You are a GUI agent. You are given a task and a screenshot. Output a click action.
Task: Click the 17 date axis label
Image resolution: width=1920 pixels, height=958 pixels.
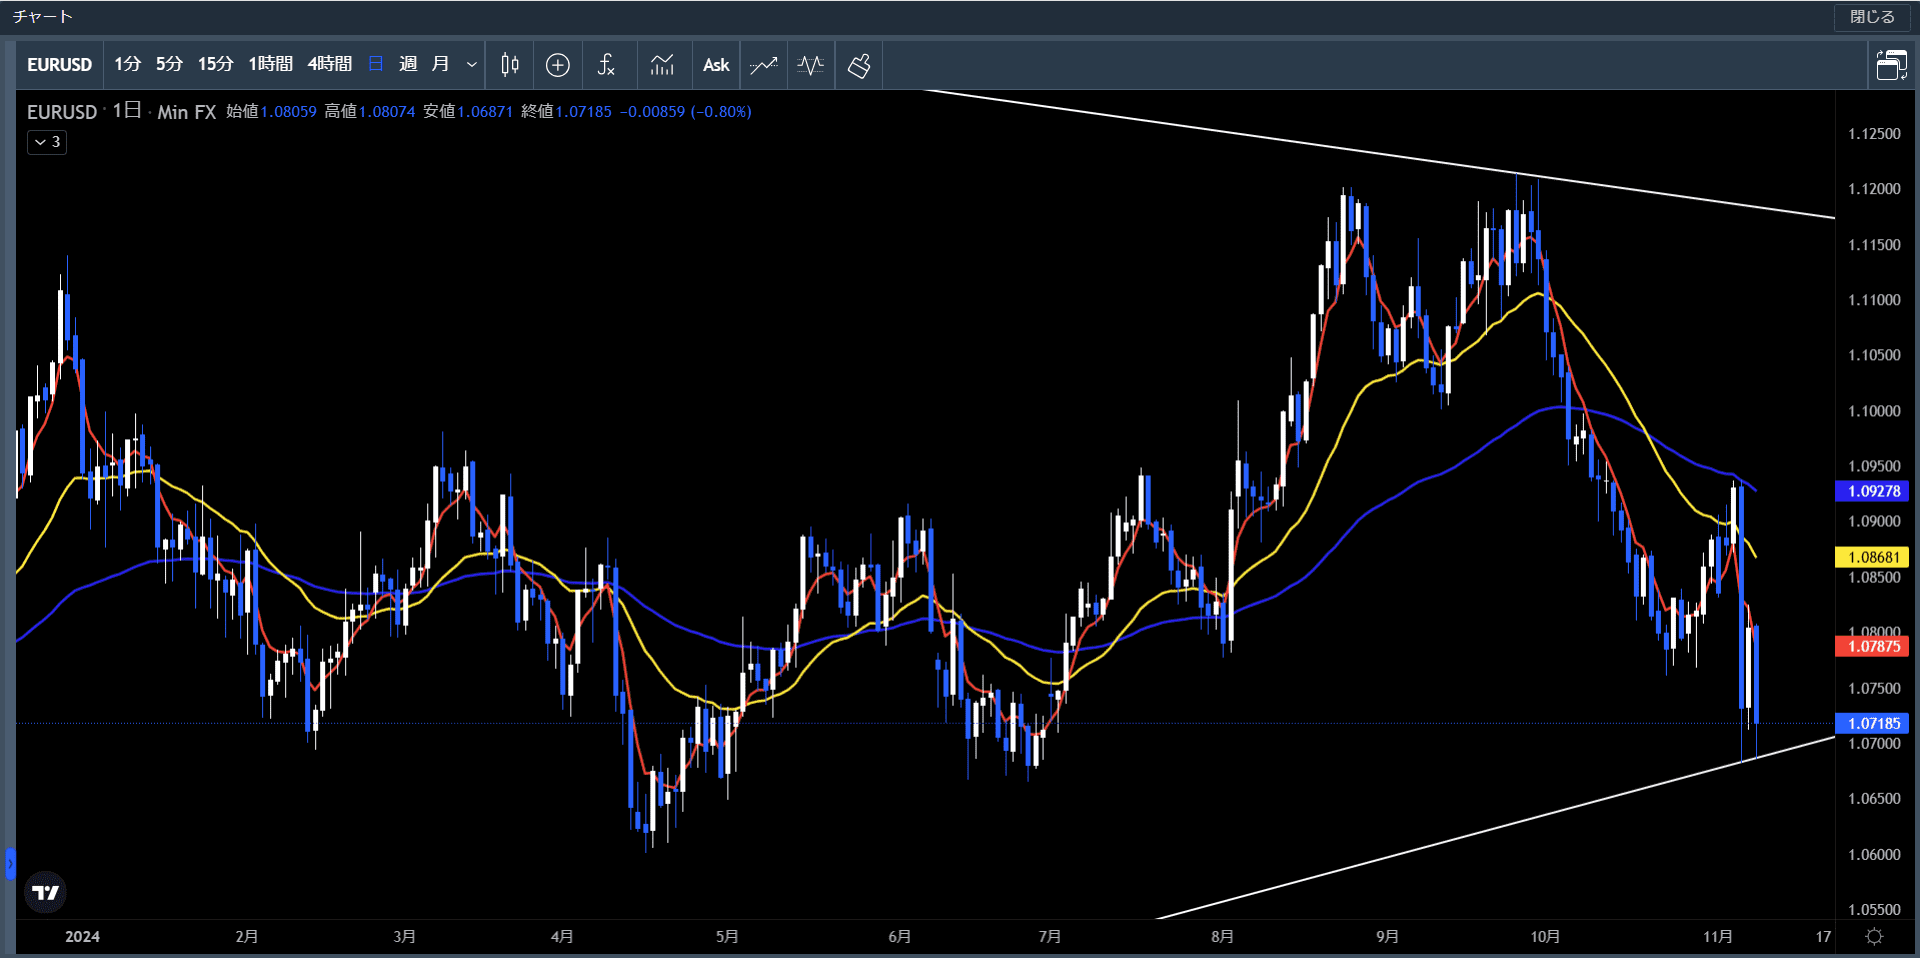[x=1823, y=937]
